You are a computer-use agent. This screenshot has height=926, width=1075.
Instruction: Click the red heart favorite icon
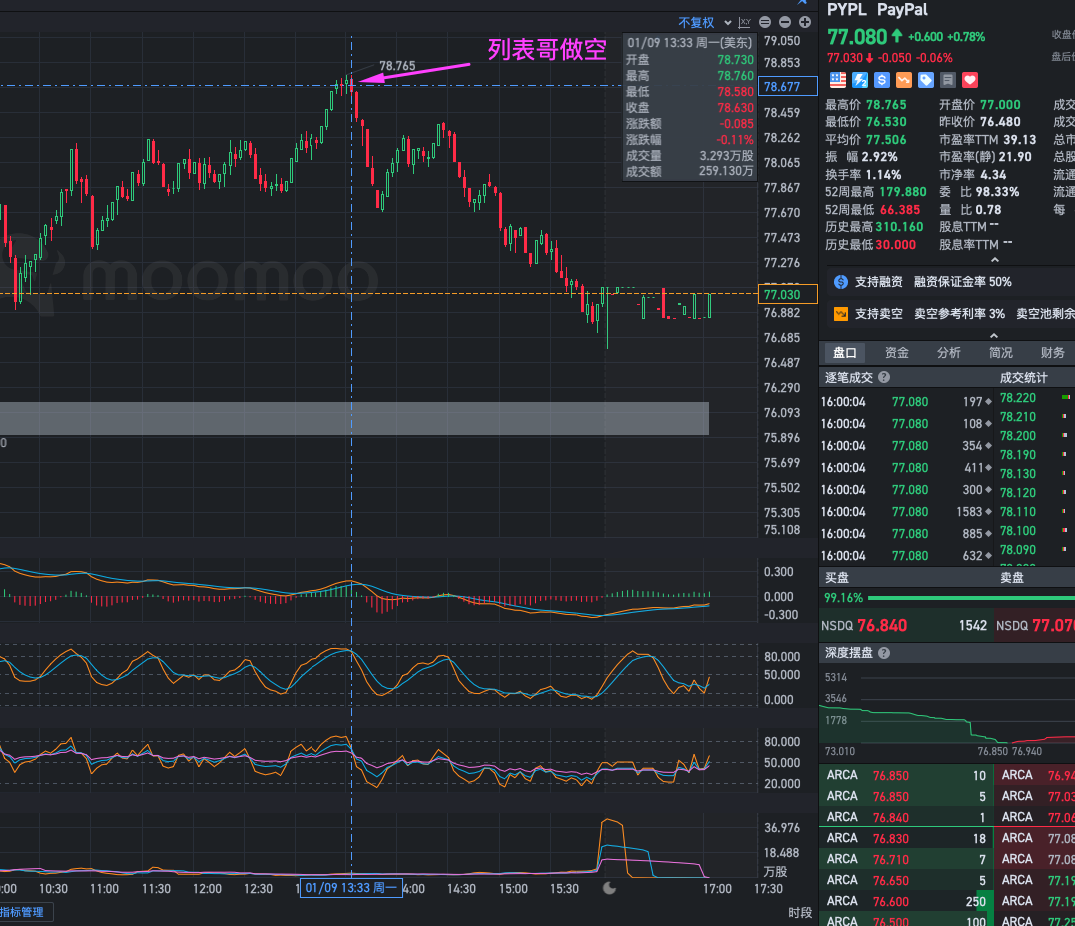969,80
